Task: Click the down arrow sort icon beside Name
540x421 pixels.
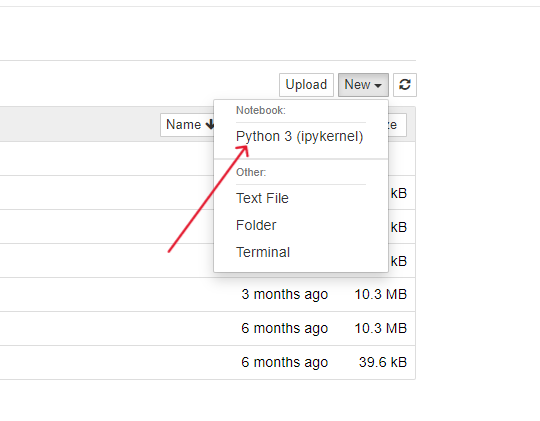Action: click(x=210, y=124)
